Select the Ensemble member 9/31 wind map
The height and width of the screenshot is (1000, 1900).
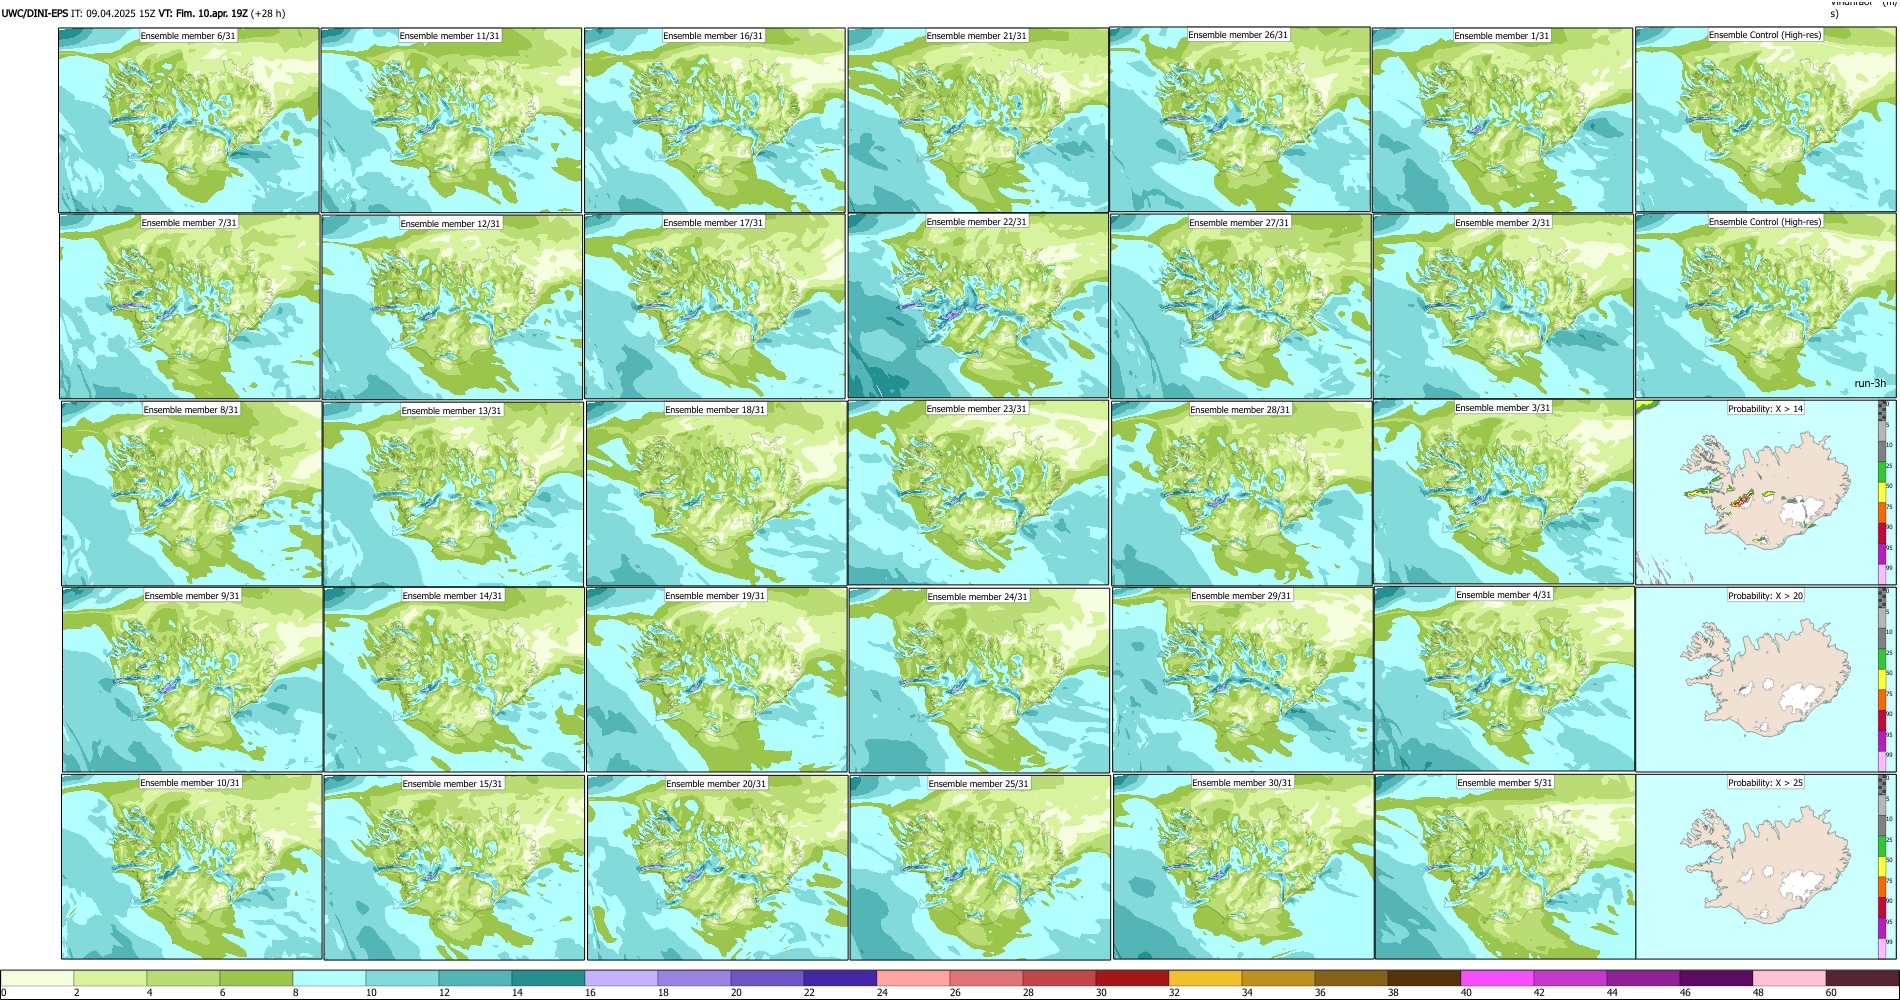192,680
